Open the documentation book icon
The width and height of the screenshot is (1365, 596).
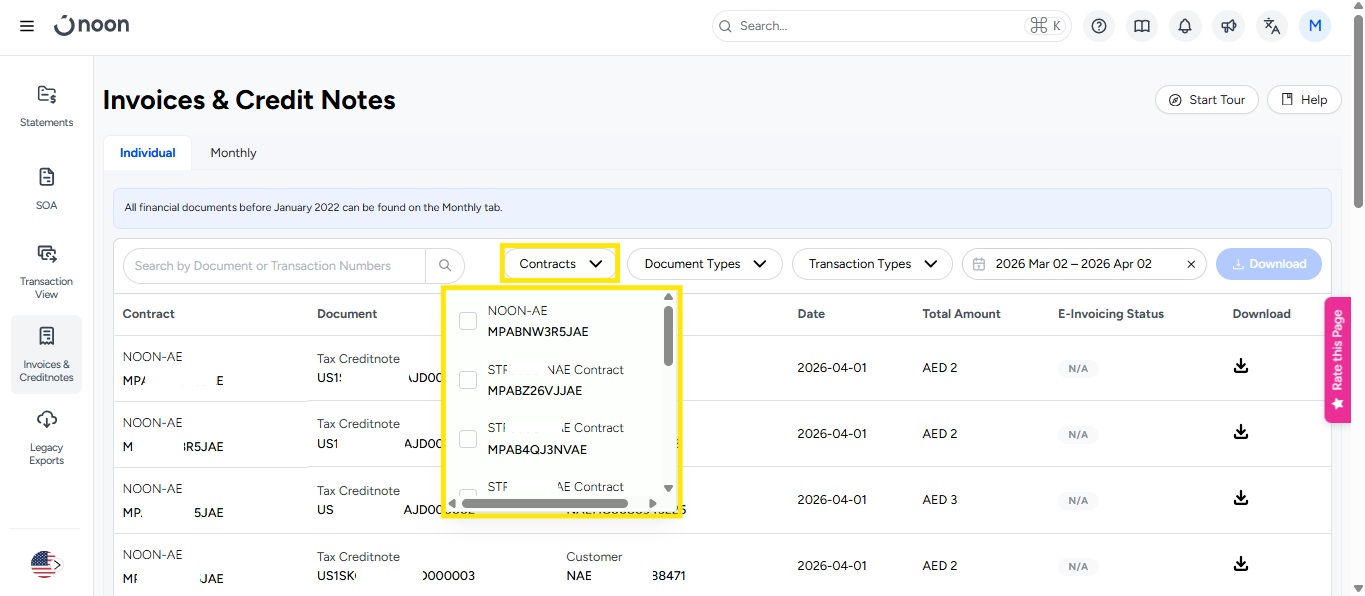point(1142,26)
